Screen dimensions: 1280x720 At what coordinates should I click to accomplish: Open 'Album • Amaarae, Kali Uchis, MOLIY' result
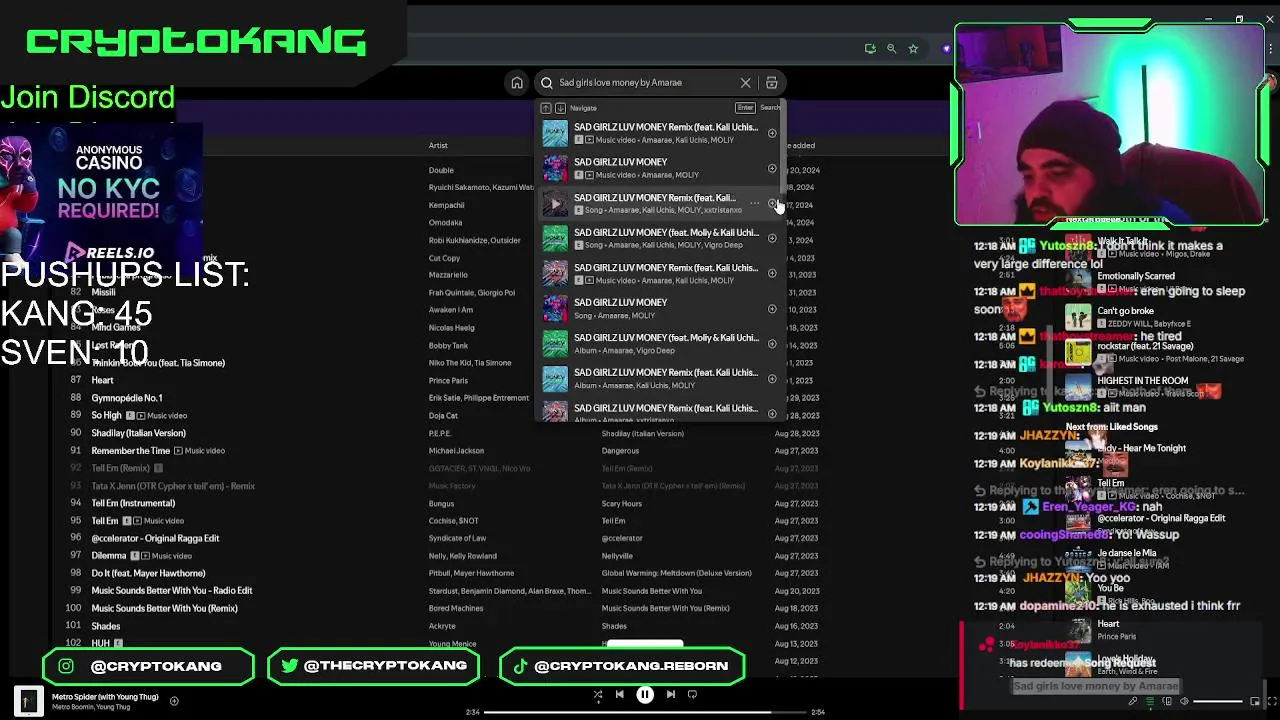click(x=658, y=379)
